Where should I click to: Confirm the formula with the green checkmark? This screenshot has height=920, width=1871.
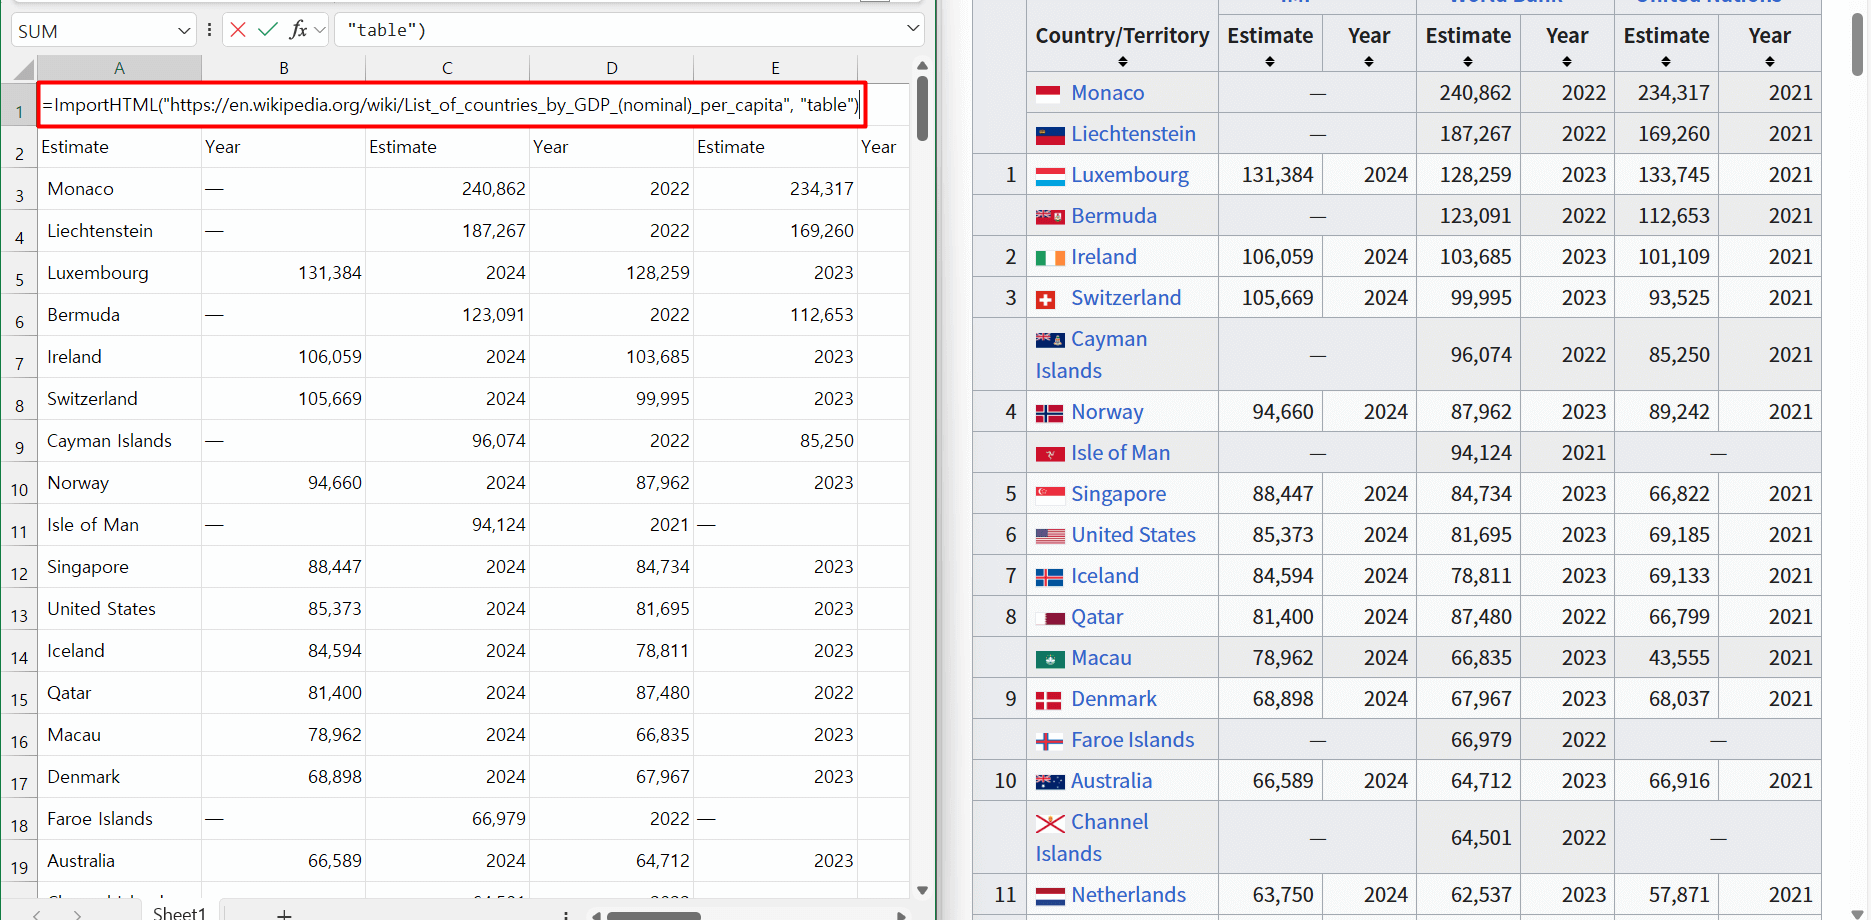[267, 30]
